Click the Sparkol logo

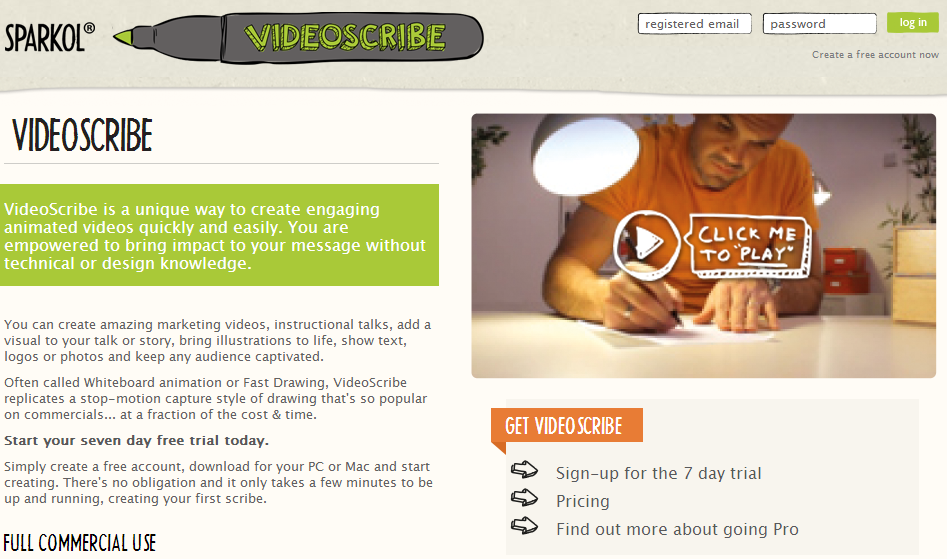(x=50, y=37)
